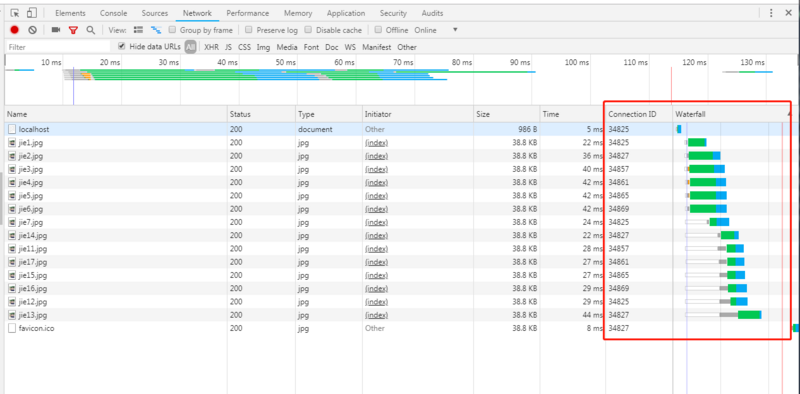Image resolution: width=800 pixels, height=394 pixels.
Task: Select the jie14.jpg request
Action: click(402, 236)
